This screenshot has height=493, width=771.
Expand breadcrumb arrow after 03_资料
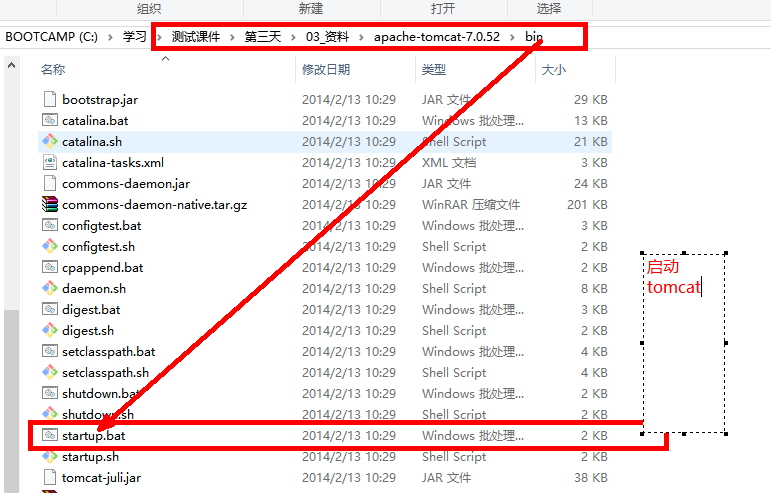(x=361, y=37)
